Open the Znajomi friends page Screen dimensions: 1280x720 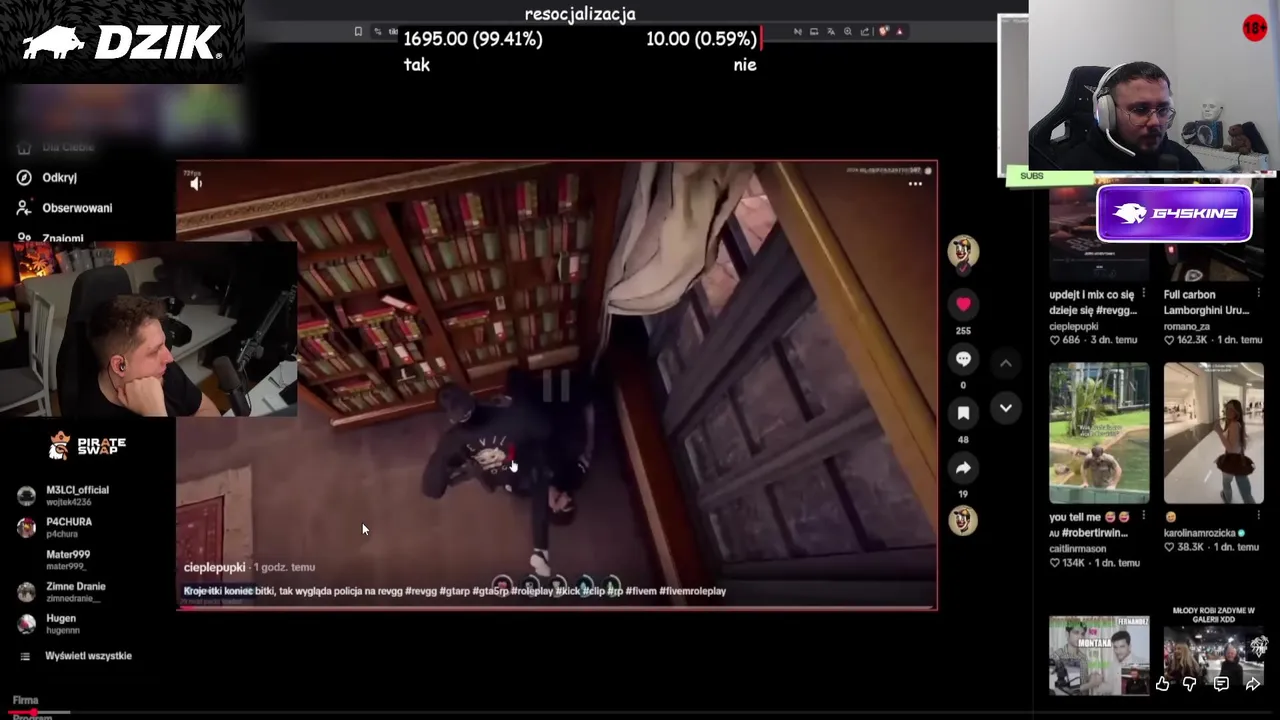tap(62, 238)
